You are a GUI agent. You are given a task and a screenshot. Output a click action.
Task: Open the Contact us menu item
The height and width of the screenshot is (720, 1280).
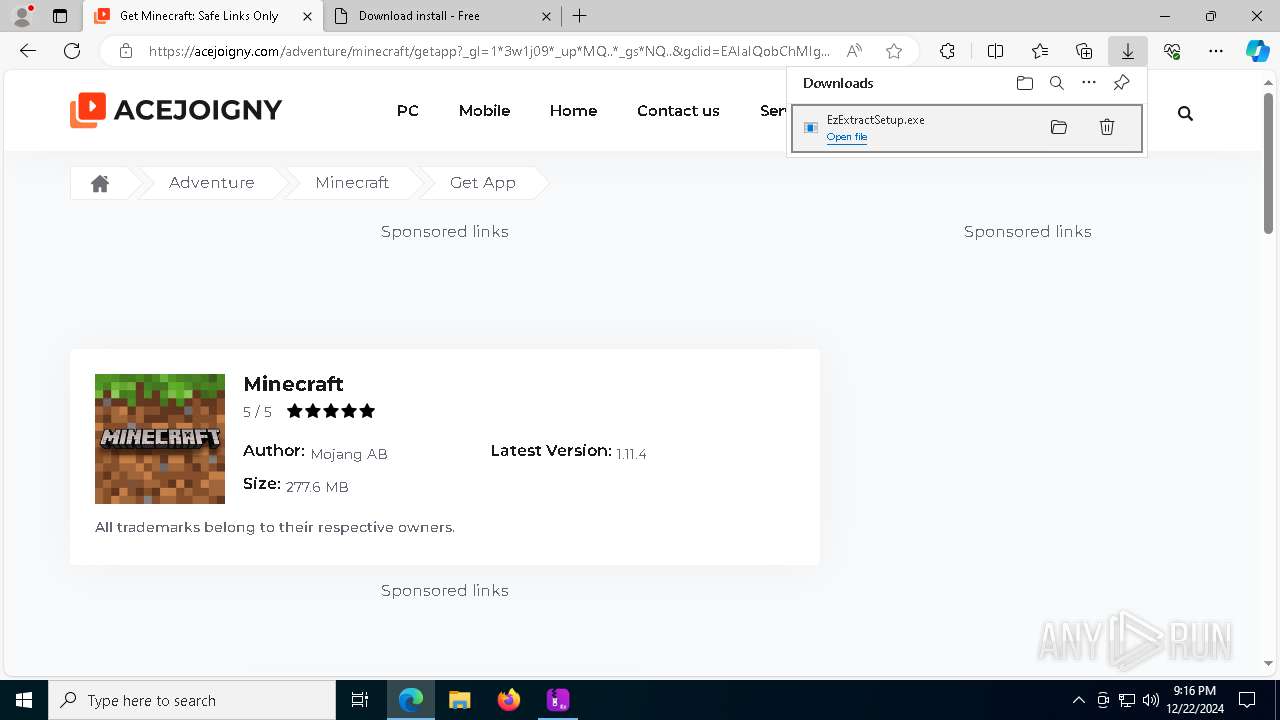[678, 111]
